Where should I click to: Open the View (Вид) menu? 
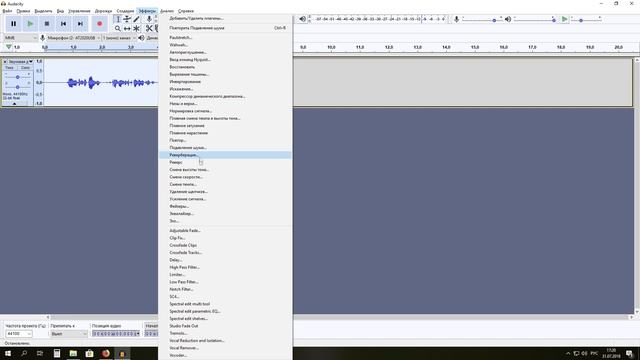[x=60, y=11]
